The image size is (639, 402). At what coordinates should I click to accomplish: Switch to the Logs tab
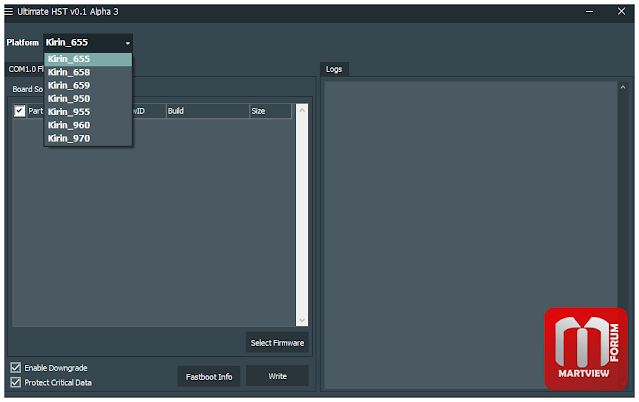click(x=334, y=69)
